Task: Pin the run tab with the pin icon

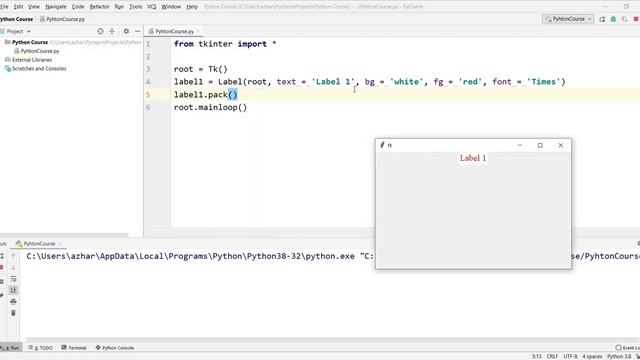Action: click(x=2, y=296)
